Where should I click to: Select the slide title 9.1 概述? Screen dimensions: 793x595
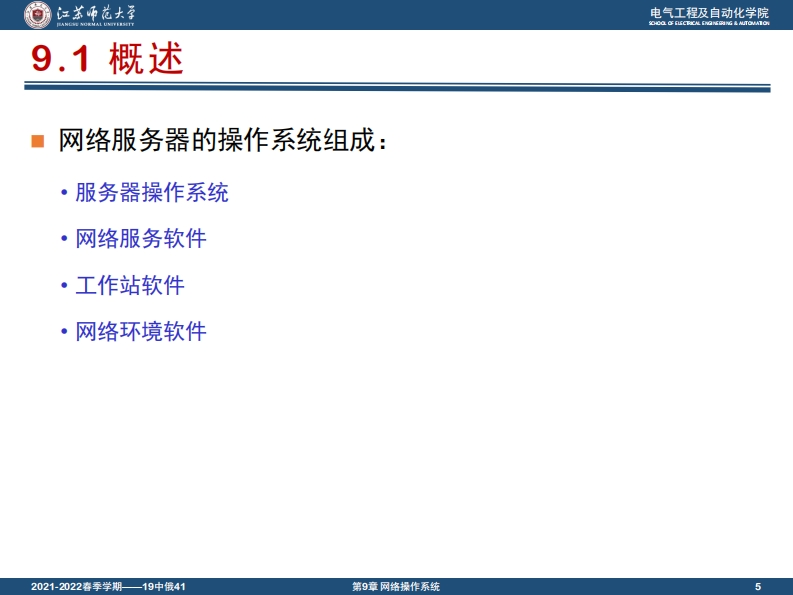coord(108,60)
